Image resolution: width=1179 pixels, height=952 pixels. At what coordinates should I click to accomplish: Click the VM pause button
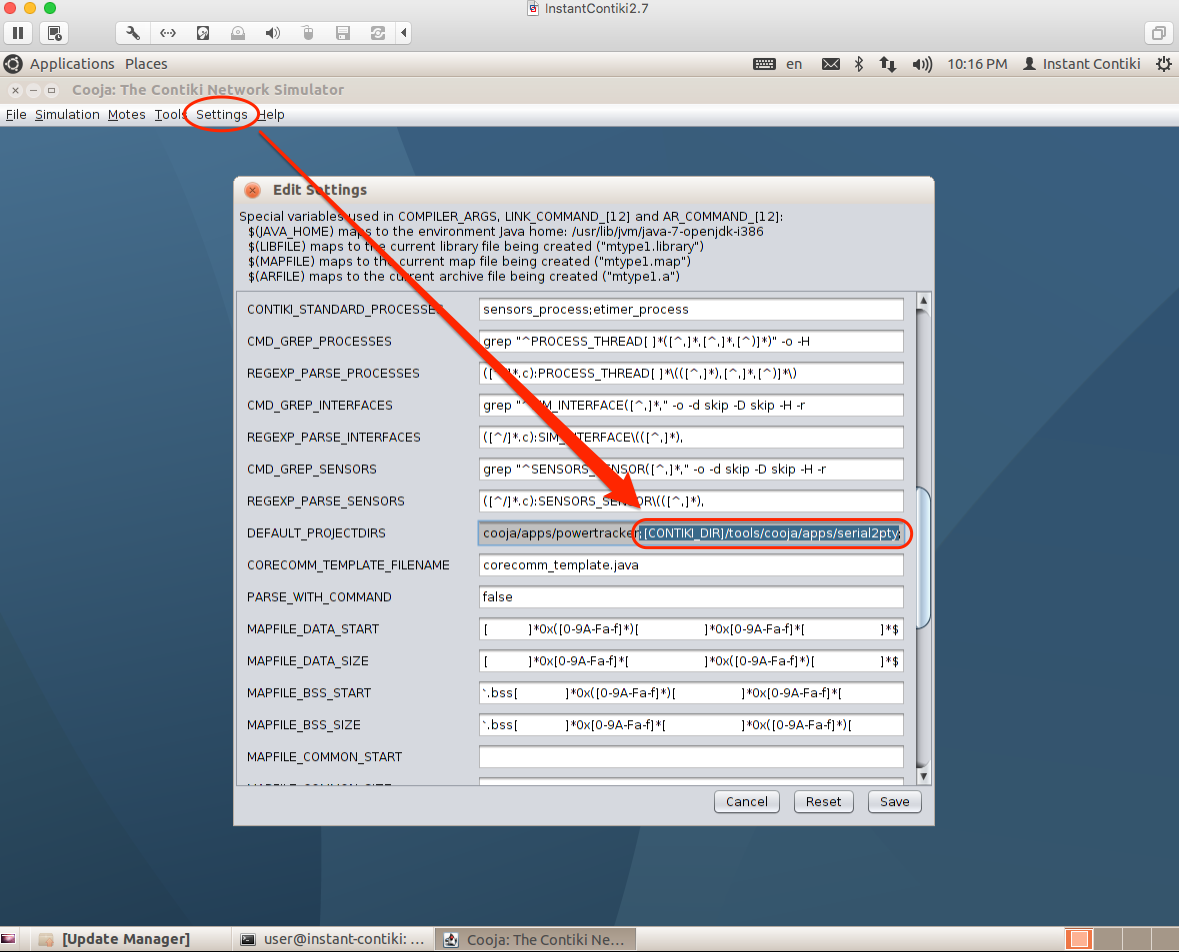click(19, 33)
